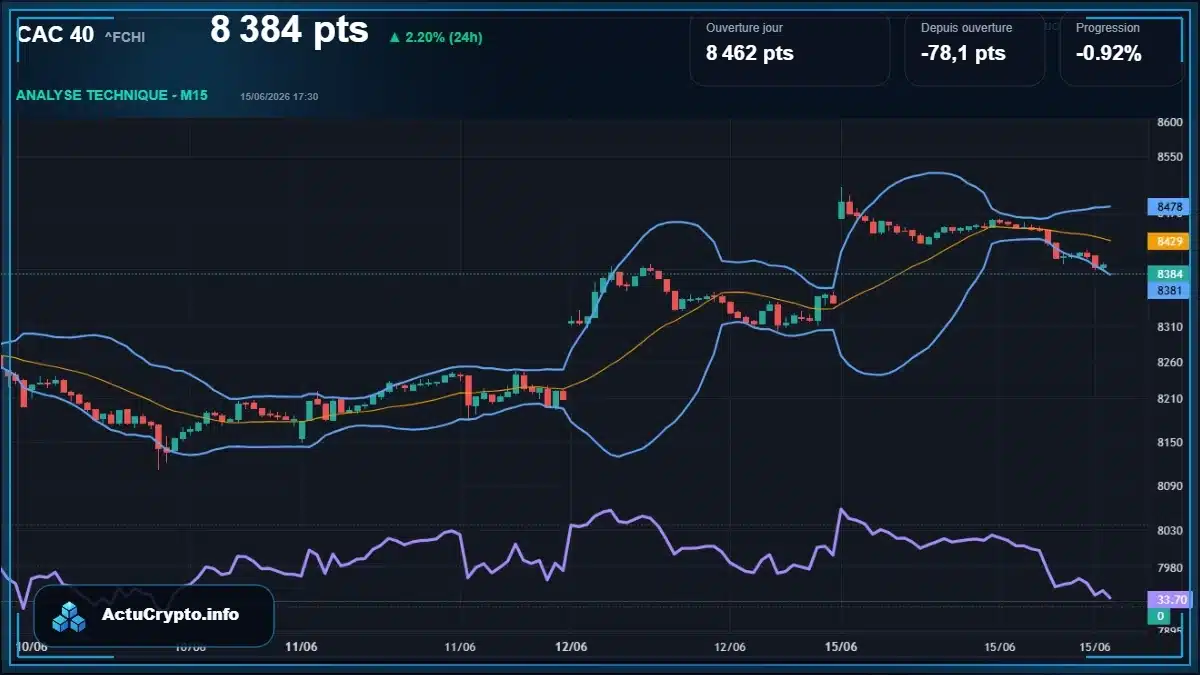Image resolution: width=1200 pixels, height=675 pixels.
Task: Click the purple 33.70 RSI value tag
Action: point(1169,599)
